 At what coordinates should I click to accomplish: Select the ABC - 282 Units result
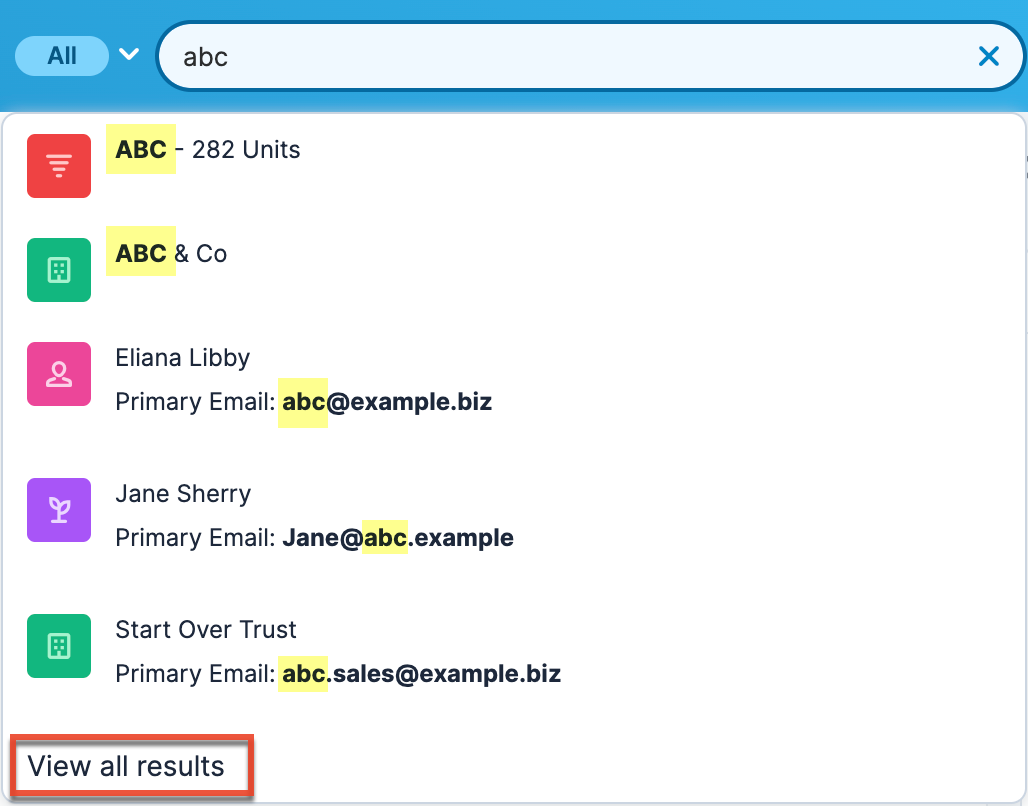pos(204,149)
